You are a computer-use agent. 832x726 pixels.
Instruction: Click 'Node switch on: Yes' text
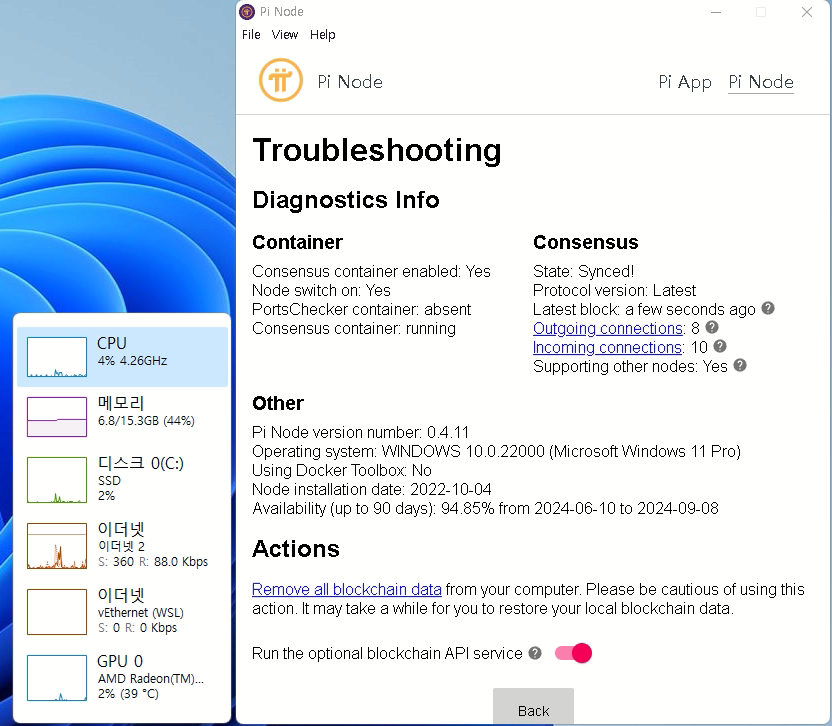(x=321, y=290)
